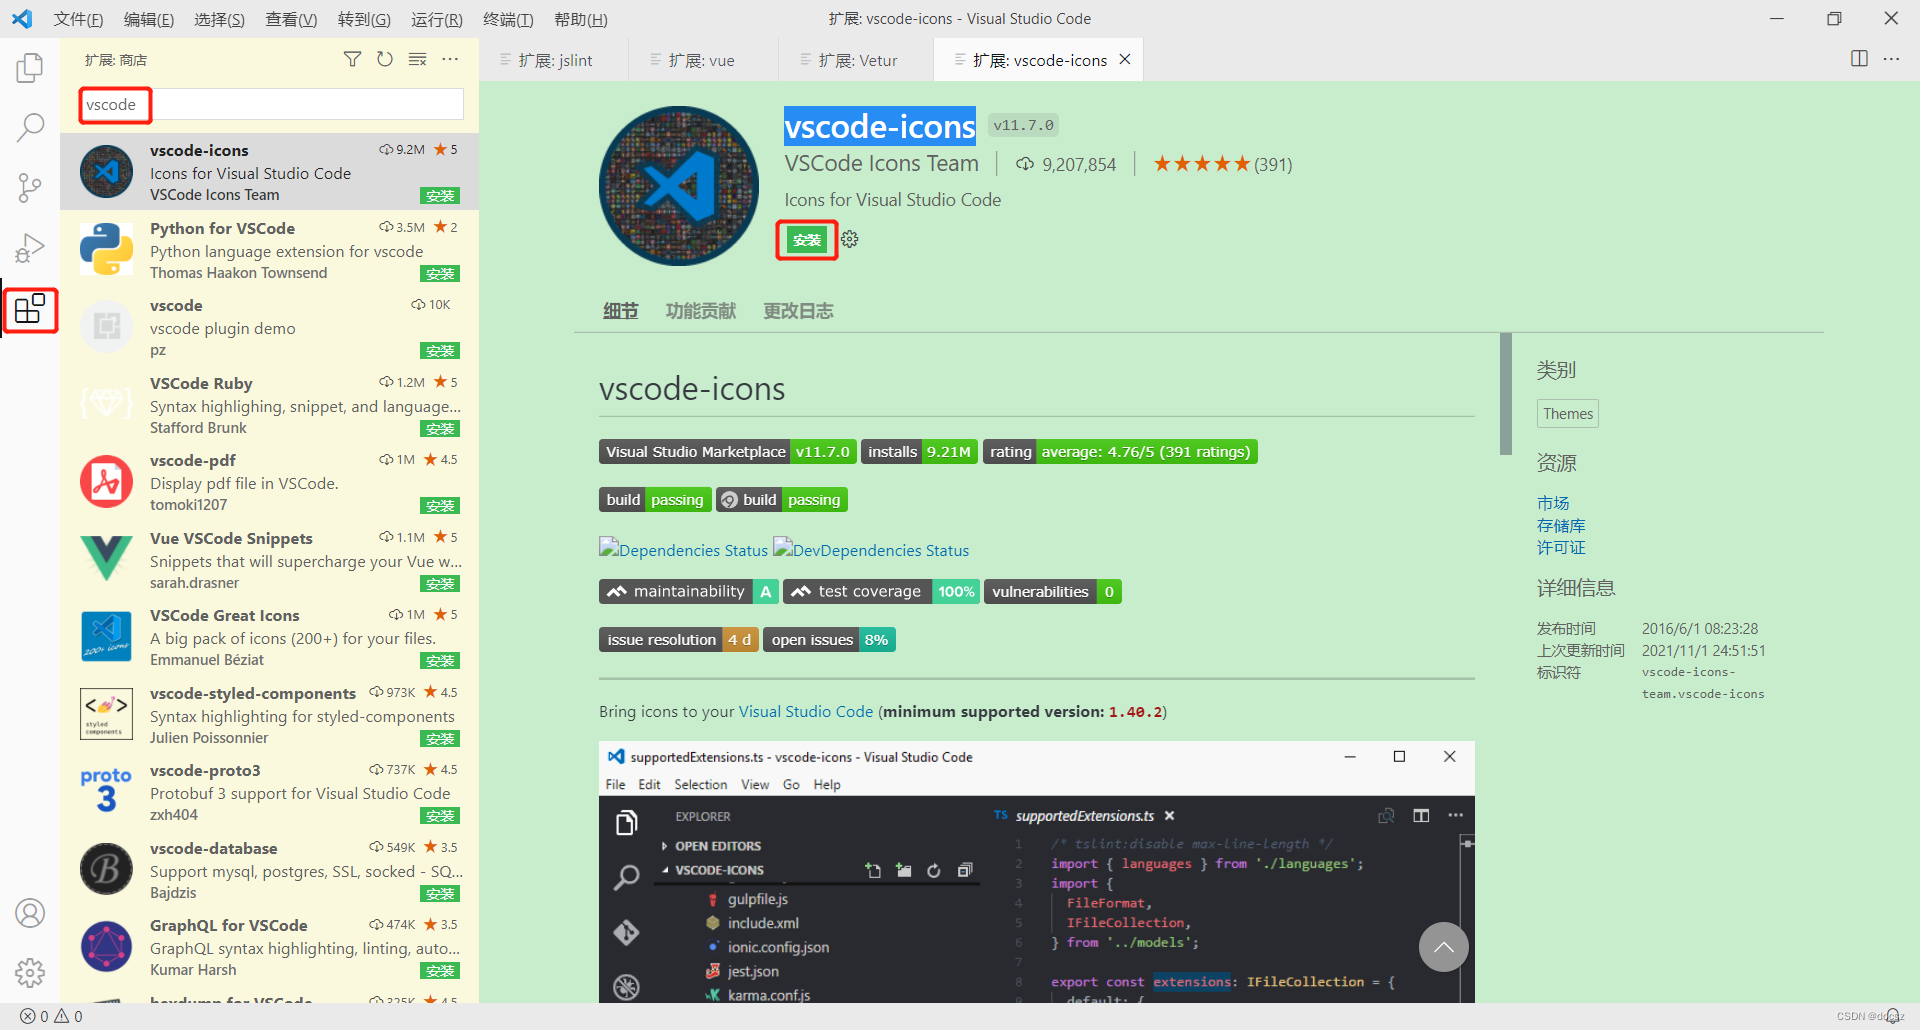1920x1030 pixels.
Task: Open Source Control view in activity bar
Action: tap(30, 187)
